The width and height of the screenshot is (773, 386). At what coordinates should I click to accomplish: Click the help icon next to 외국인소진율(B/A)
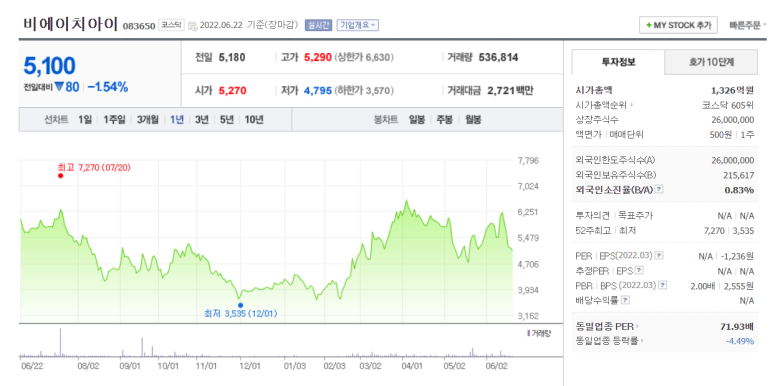point(659,189)
